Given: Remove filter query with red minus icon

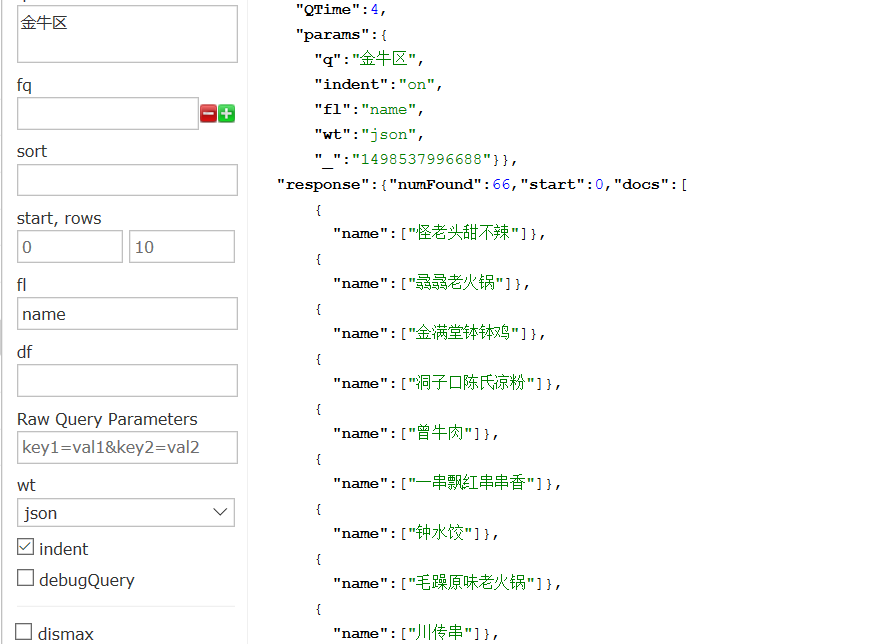Looking at the screenshot, I should pos(209,114).
